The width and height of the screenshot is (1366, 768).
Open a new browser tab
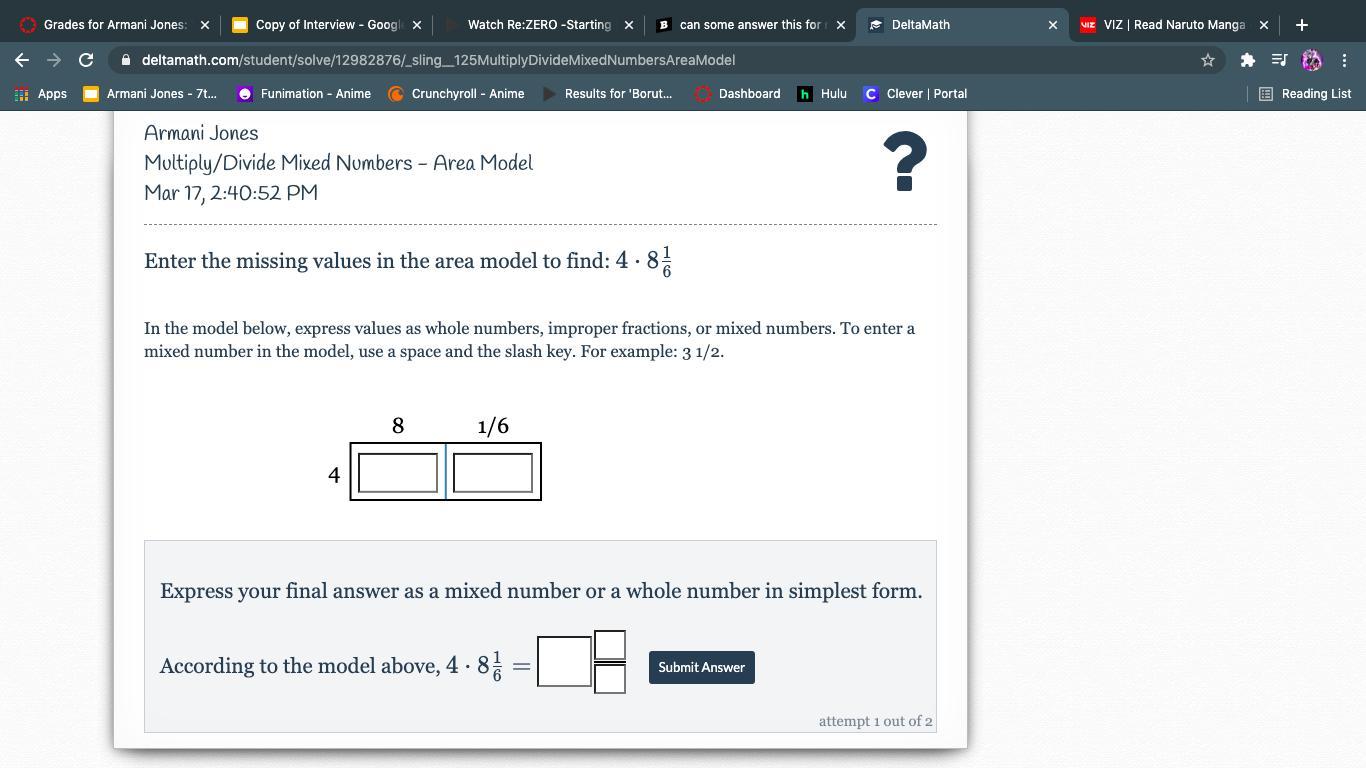[x=1301, y=25]
